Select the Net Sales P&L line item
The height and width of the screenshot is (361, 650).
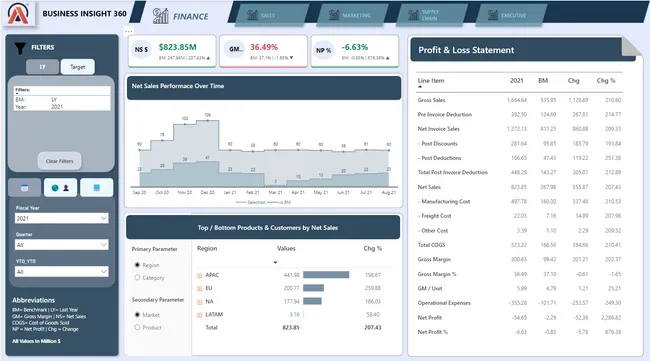point(429,187)
